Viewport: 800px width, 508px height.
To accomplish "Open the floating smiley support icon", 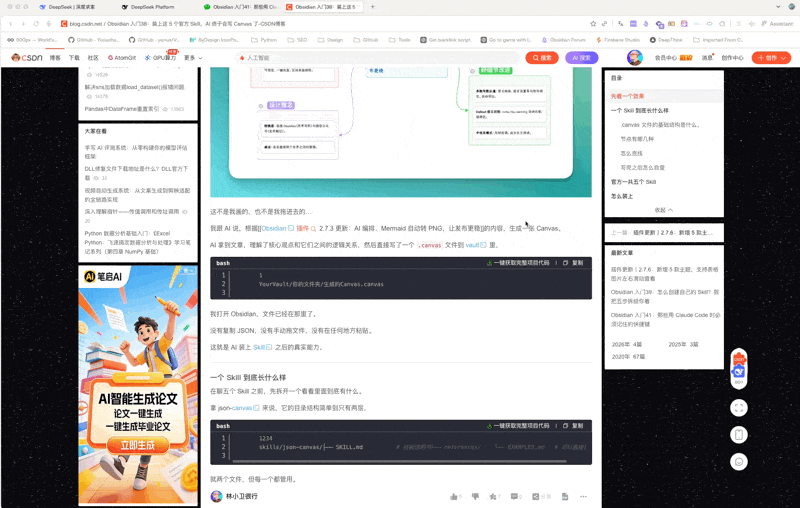I will [x=739, y=462].
